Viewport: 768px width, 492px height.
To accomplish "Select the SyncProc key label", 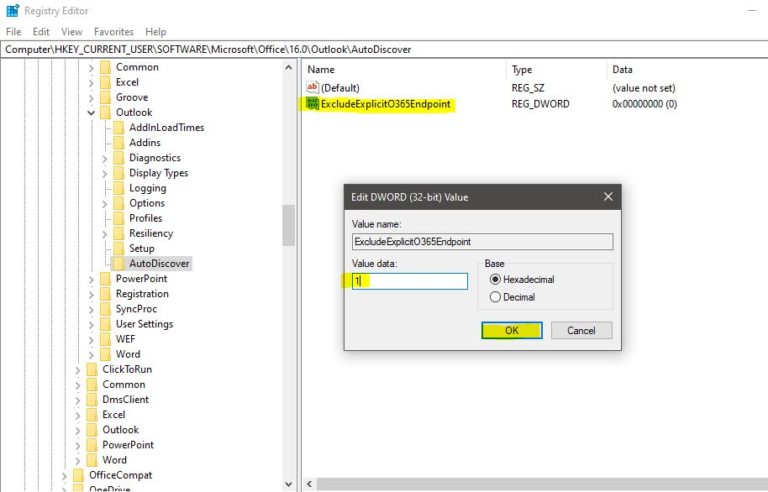I will tap(136, 309).
